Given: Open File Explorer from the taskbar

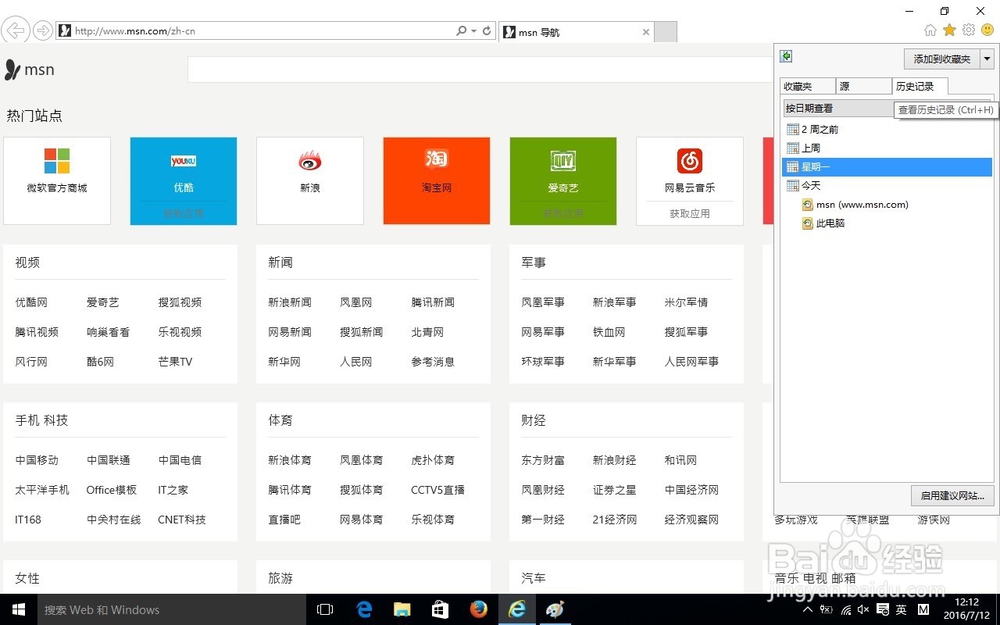Looking at the screenshot, I should click(402, 610).
